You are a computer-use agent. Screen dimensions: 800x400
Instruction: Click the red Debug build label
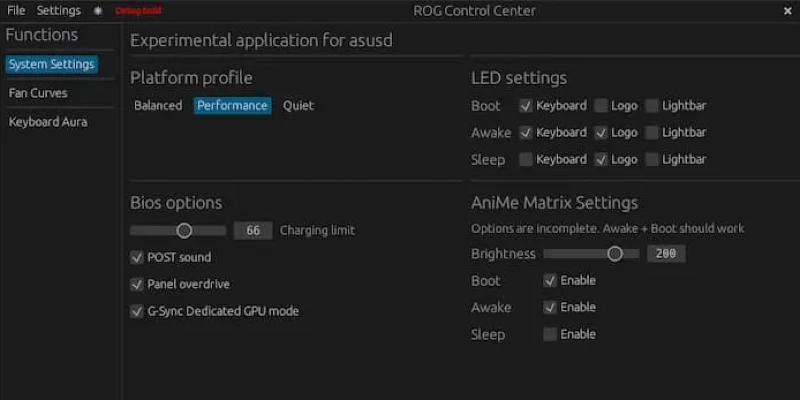[138, 11]
